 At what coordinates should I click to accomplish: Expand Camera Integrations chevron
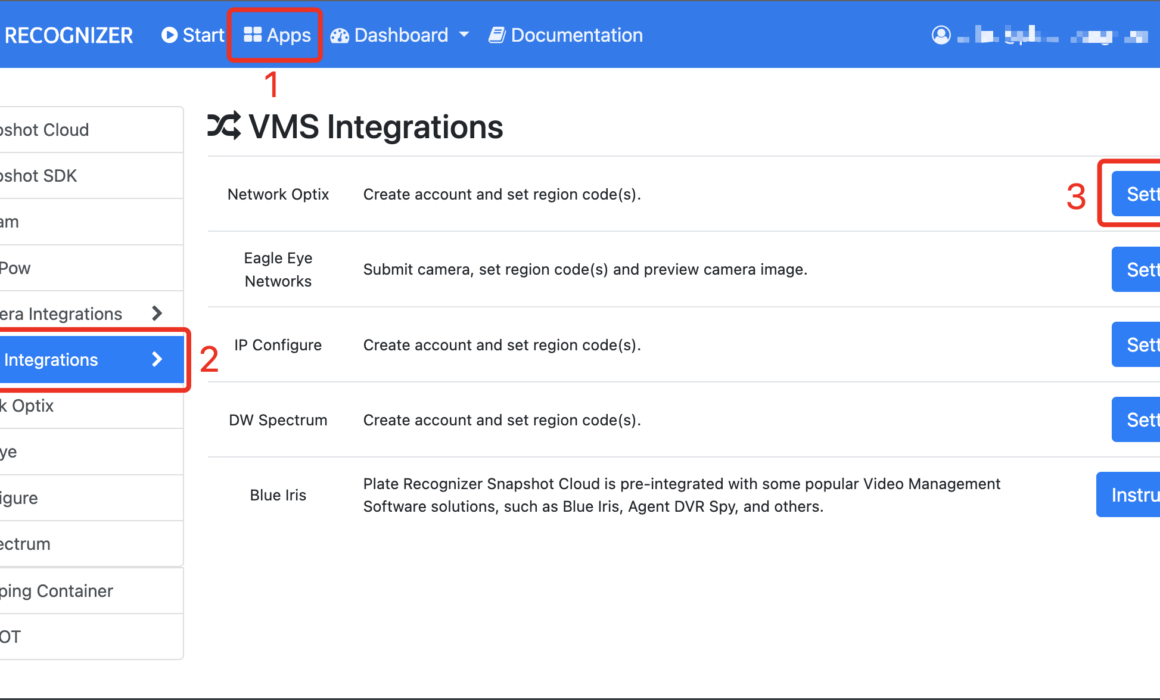point(157,314)
